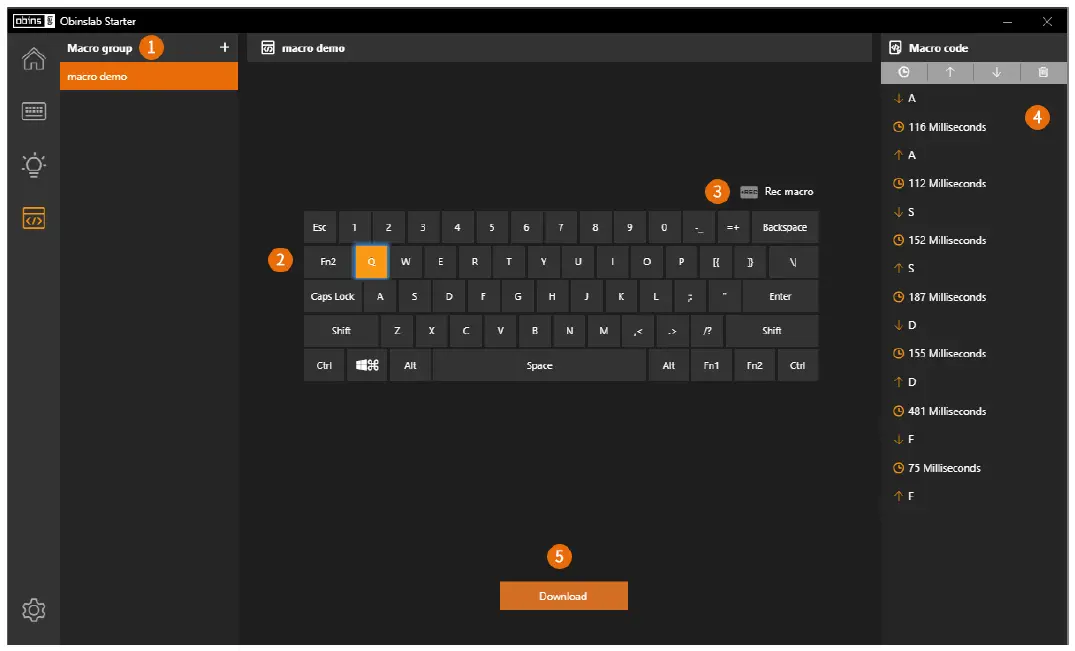Select the Space bar key
This screenshot has width=1075, height=651.
click(x=540, y=365)
